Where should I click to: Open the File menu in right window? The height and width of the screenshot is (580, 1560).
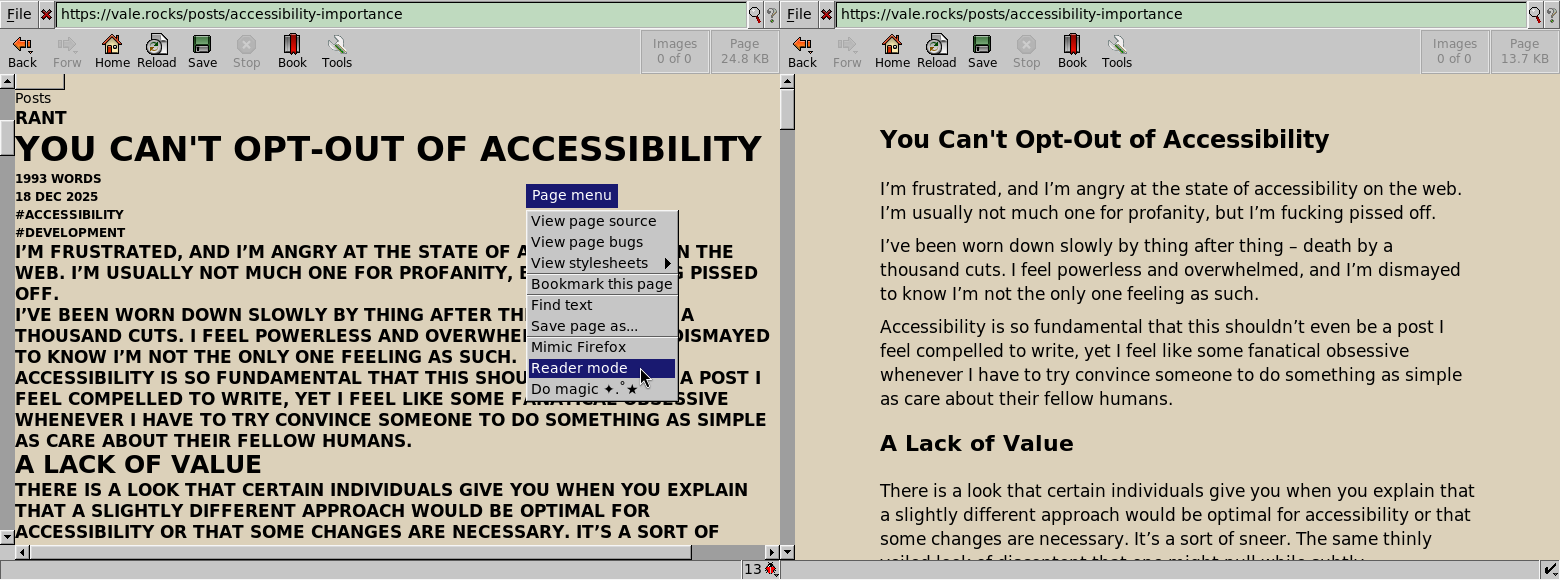799,14
